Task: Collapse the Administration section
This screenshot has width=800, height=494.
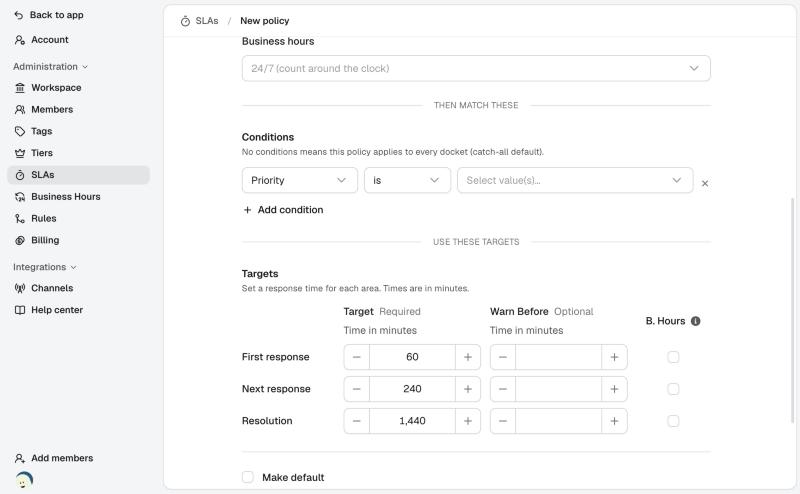Action: click(51, 67)
